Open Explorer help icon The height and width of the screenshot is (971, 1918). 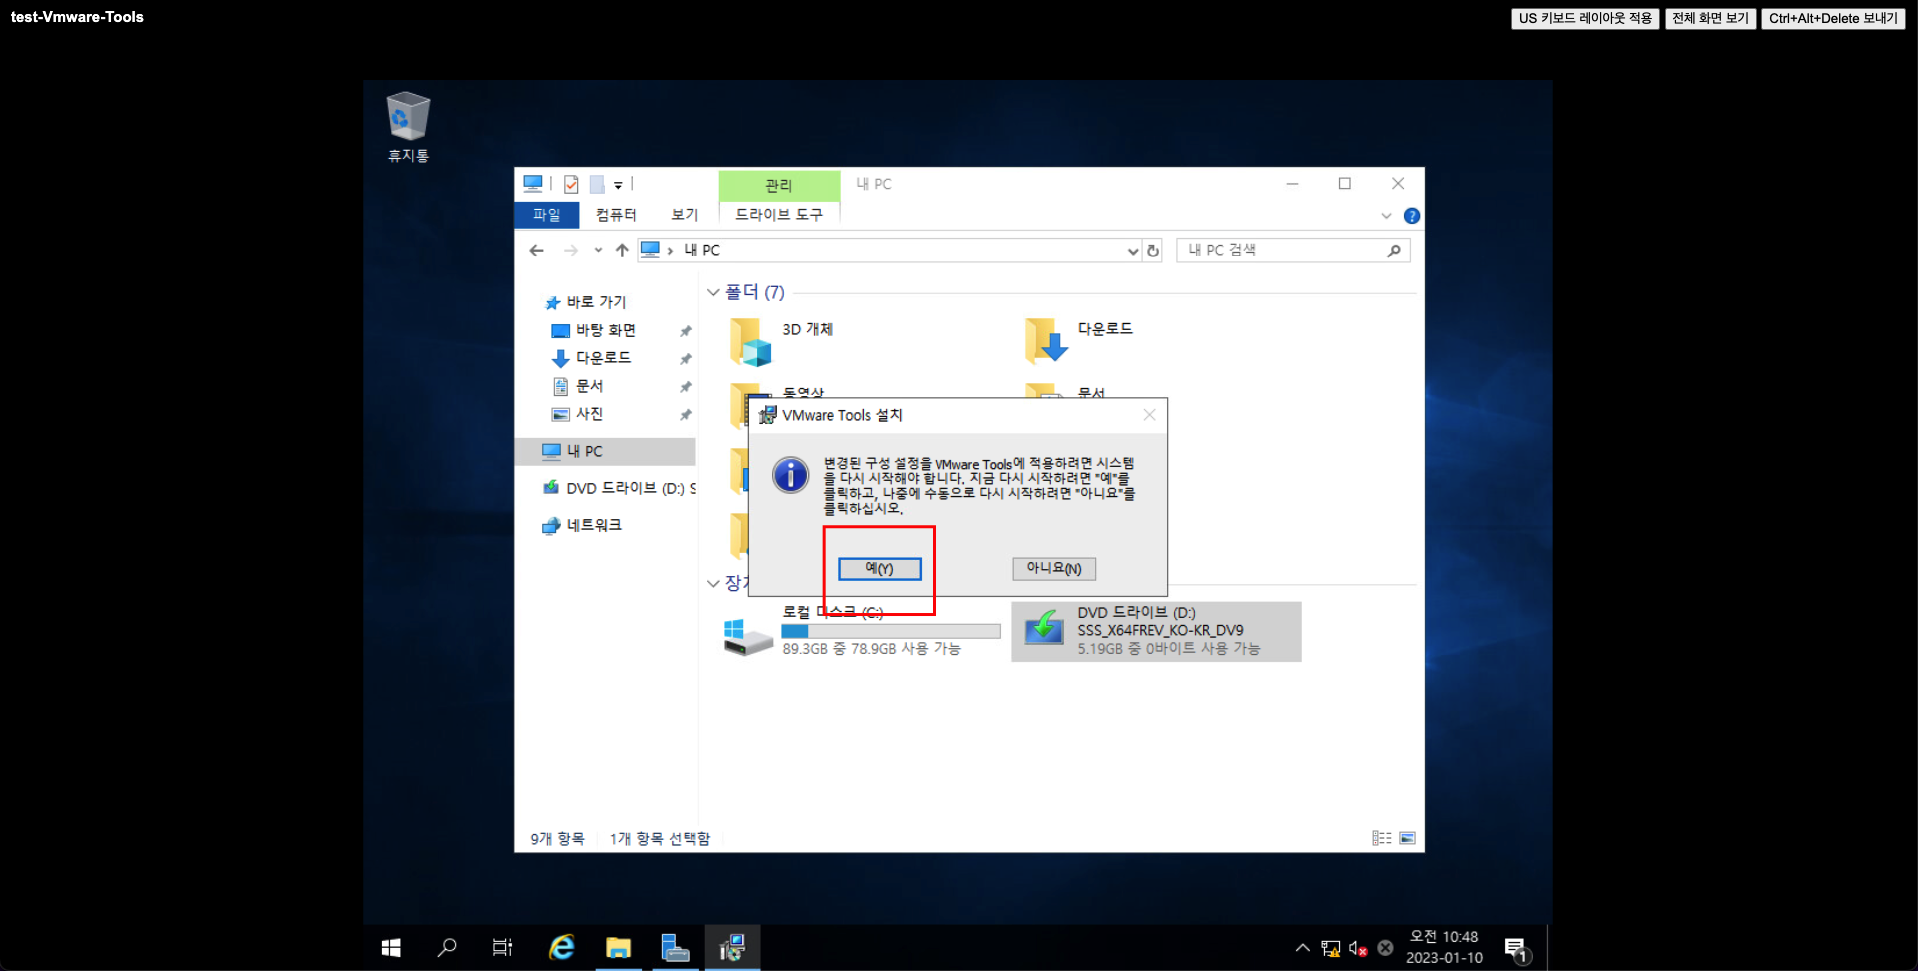(x=1412, y=216)
